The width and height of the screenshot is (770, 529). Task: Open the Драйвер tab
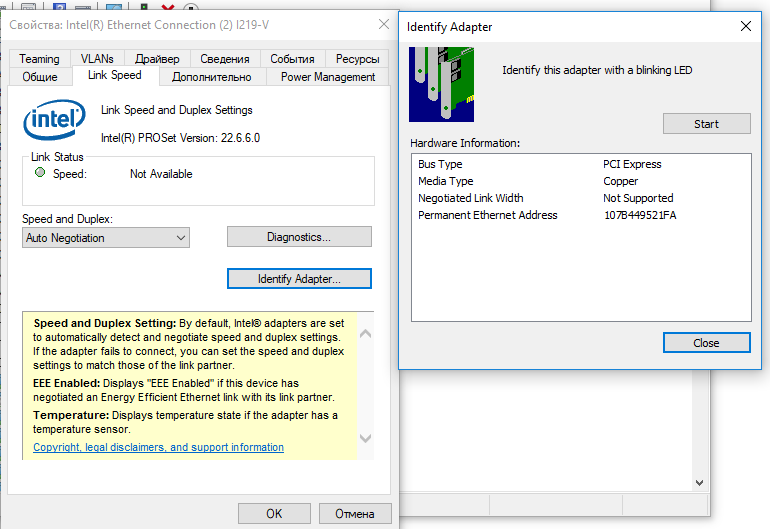(x=157, y=58)
